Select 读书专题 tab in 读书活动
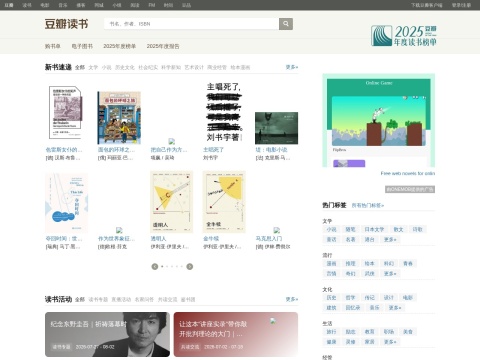 tap(98, 299)
